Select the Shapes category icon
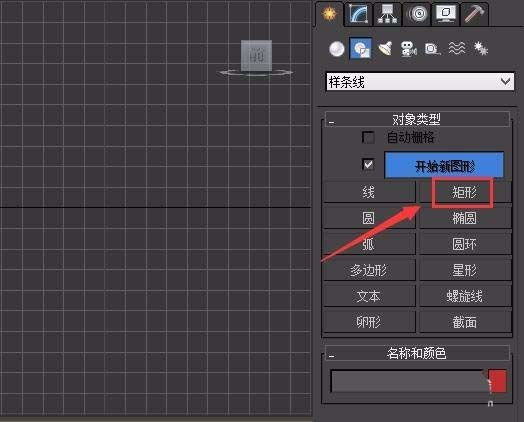524x422 pixels. (361, 49)
